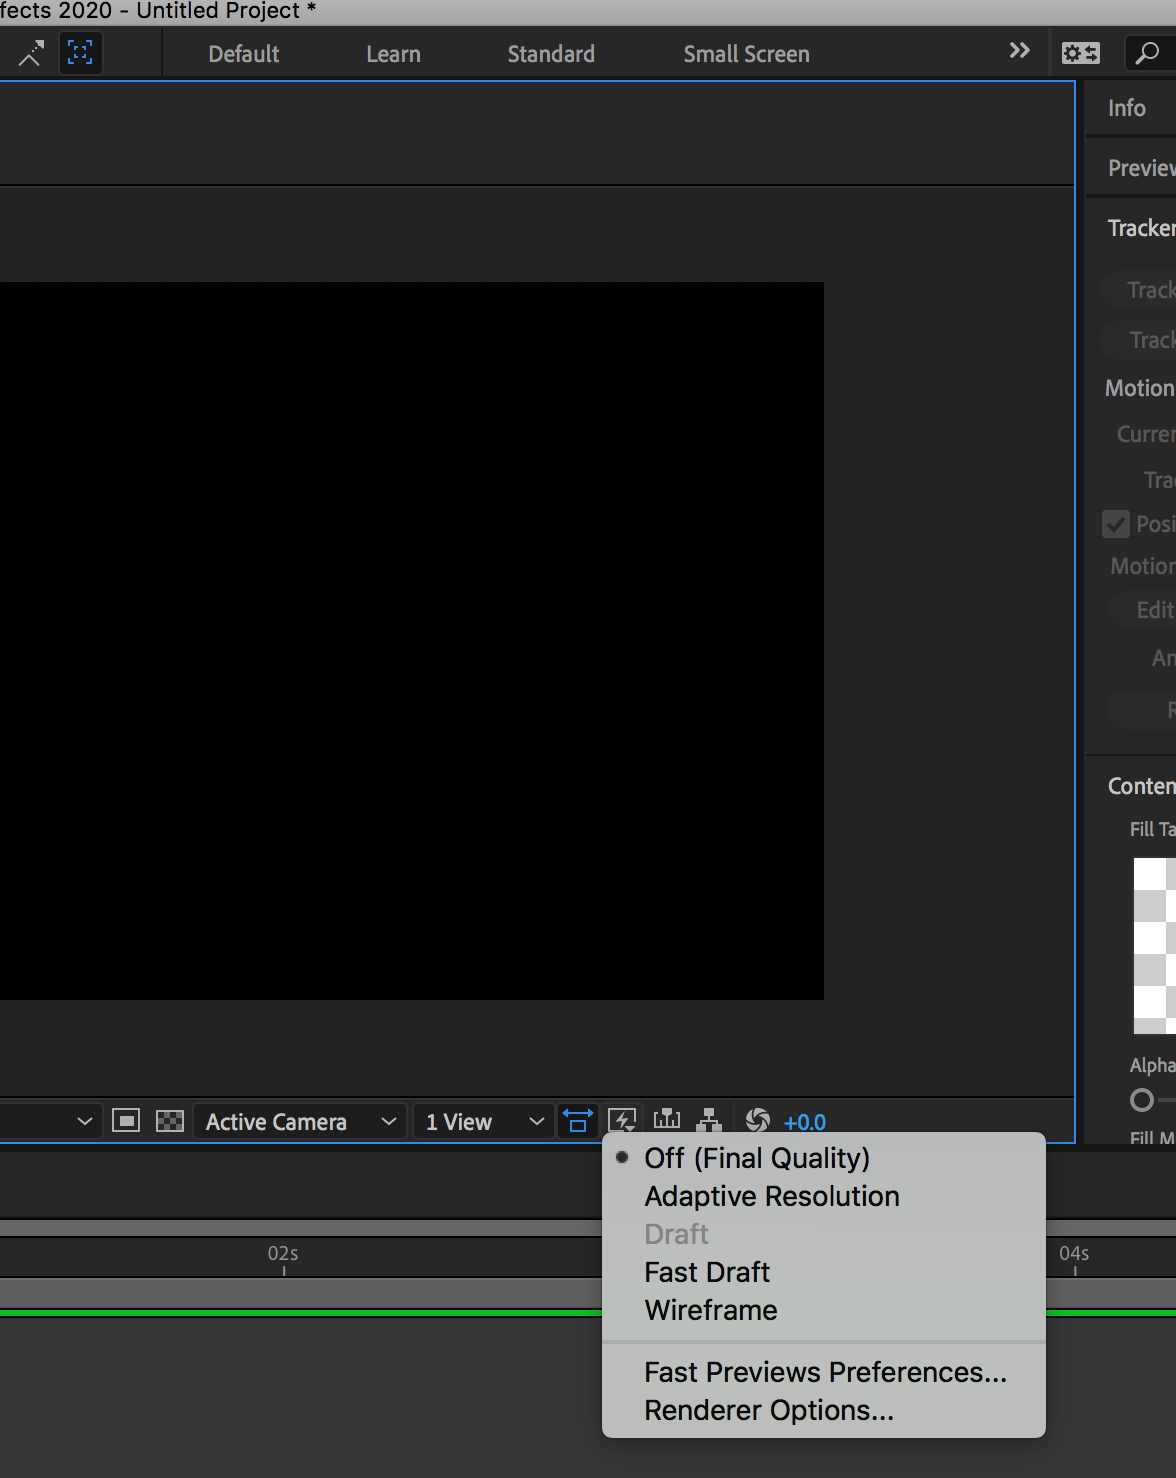Select the Selection tool arrow
This screenshot has height=1478, width=1176.
point(29,53)
